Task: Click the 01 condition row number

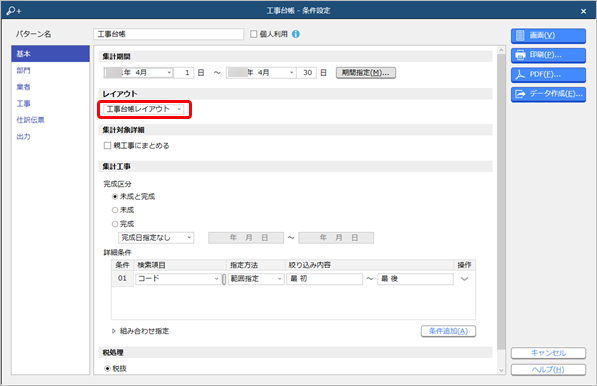Action: click(122, 279)
